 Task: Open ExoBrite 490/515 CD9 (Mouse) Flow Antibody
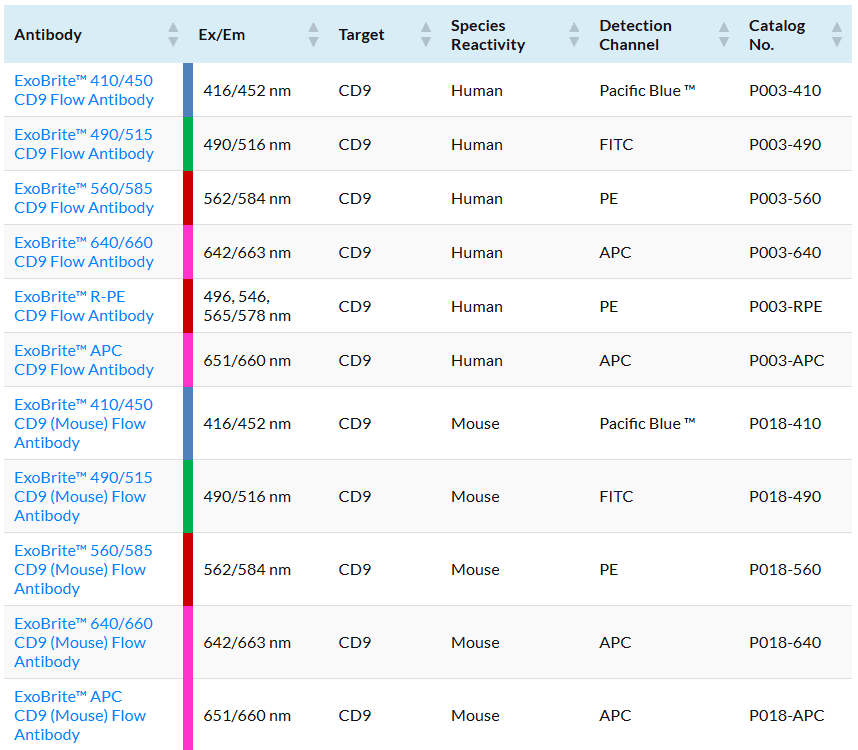pos(83,497)
